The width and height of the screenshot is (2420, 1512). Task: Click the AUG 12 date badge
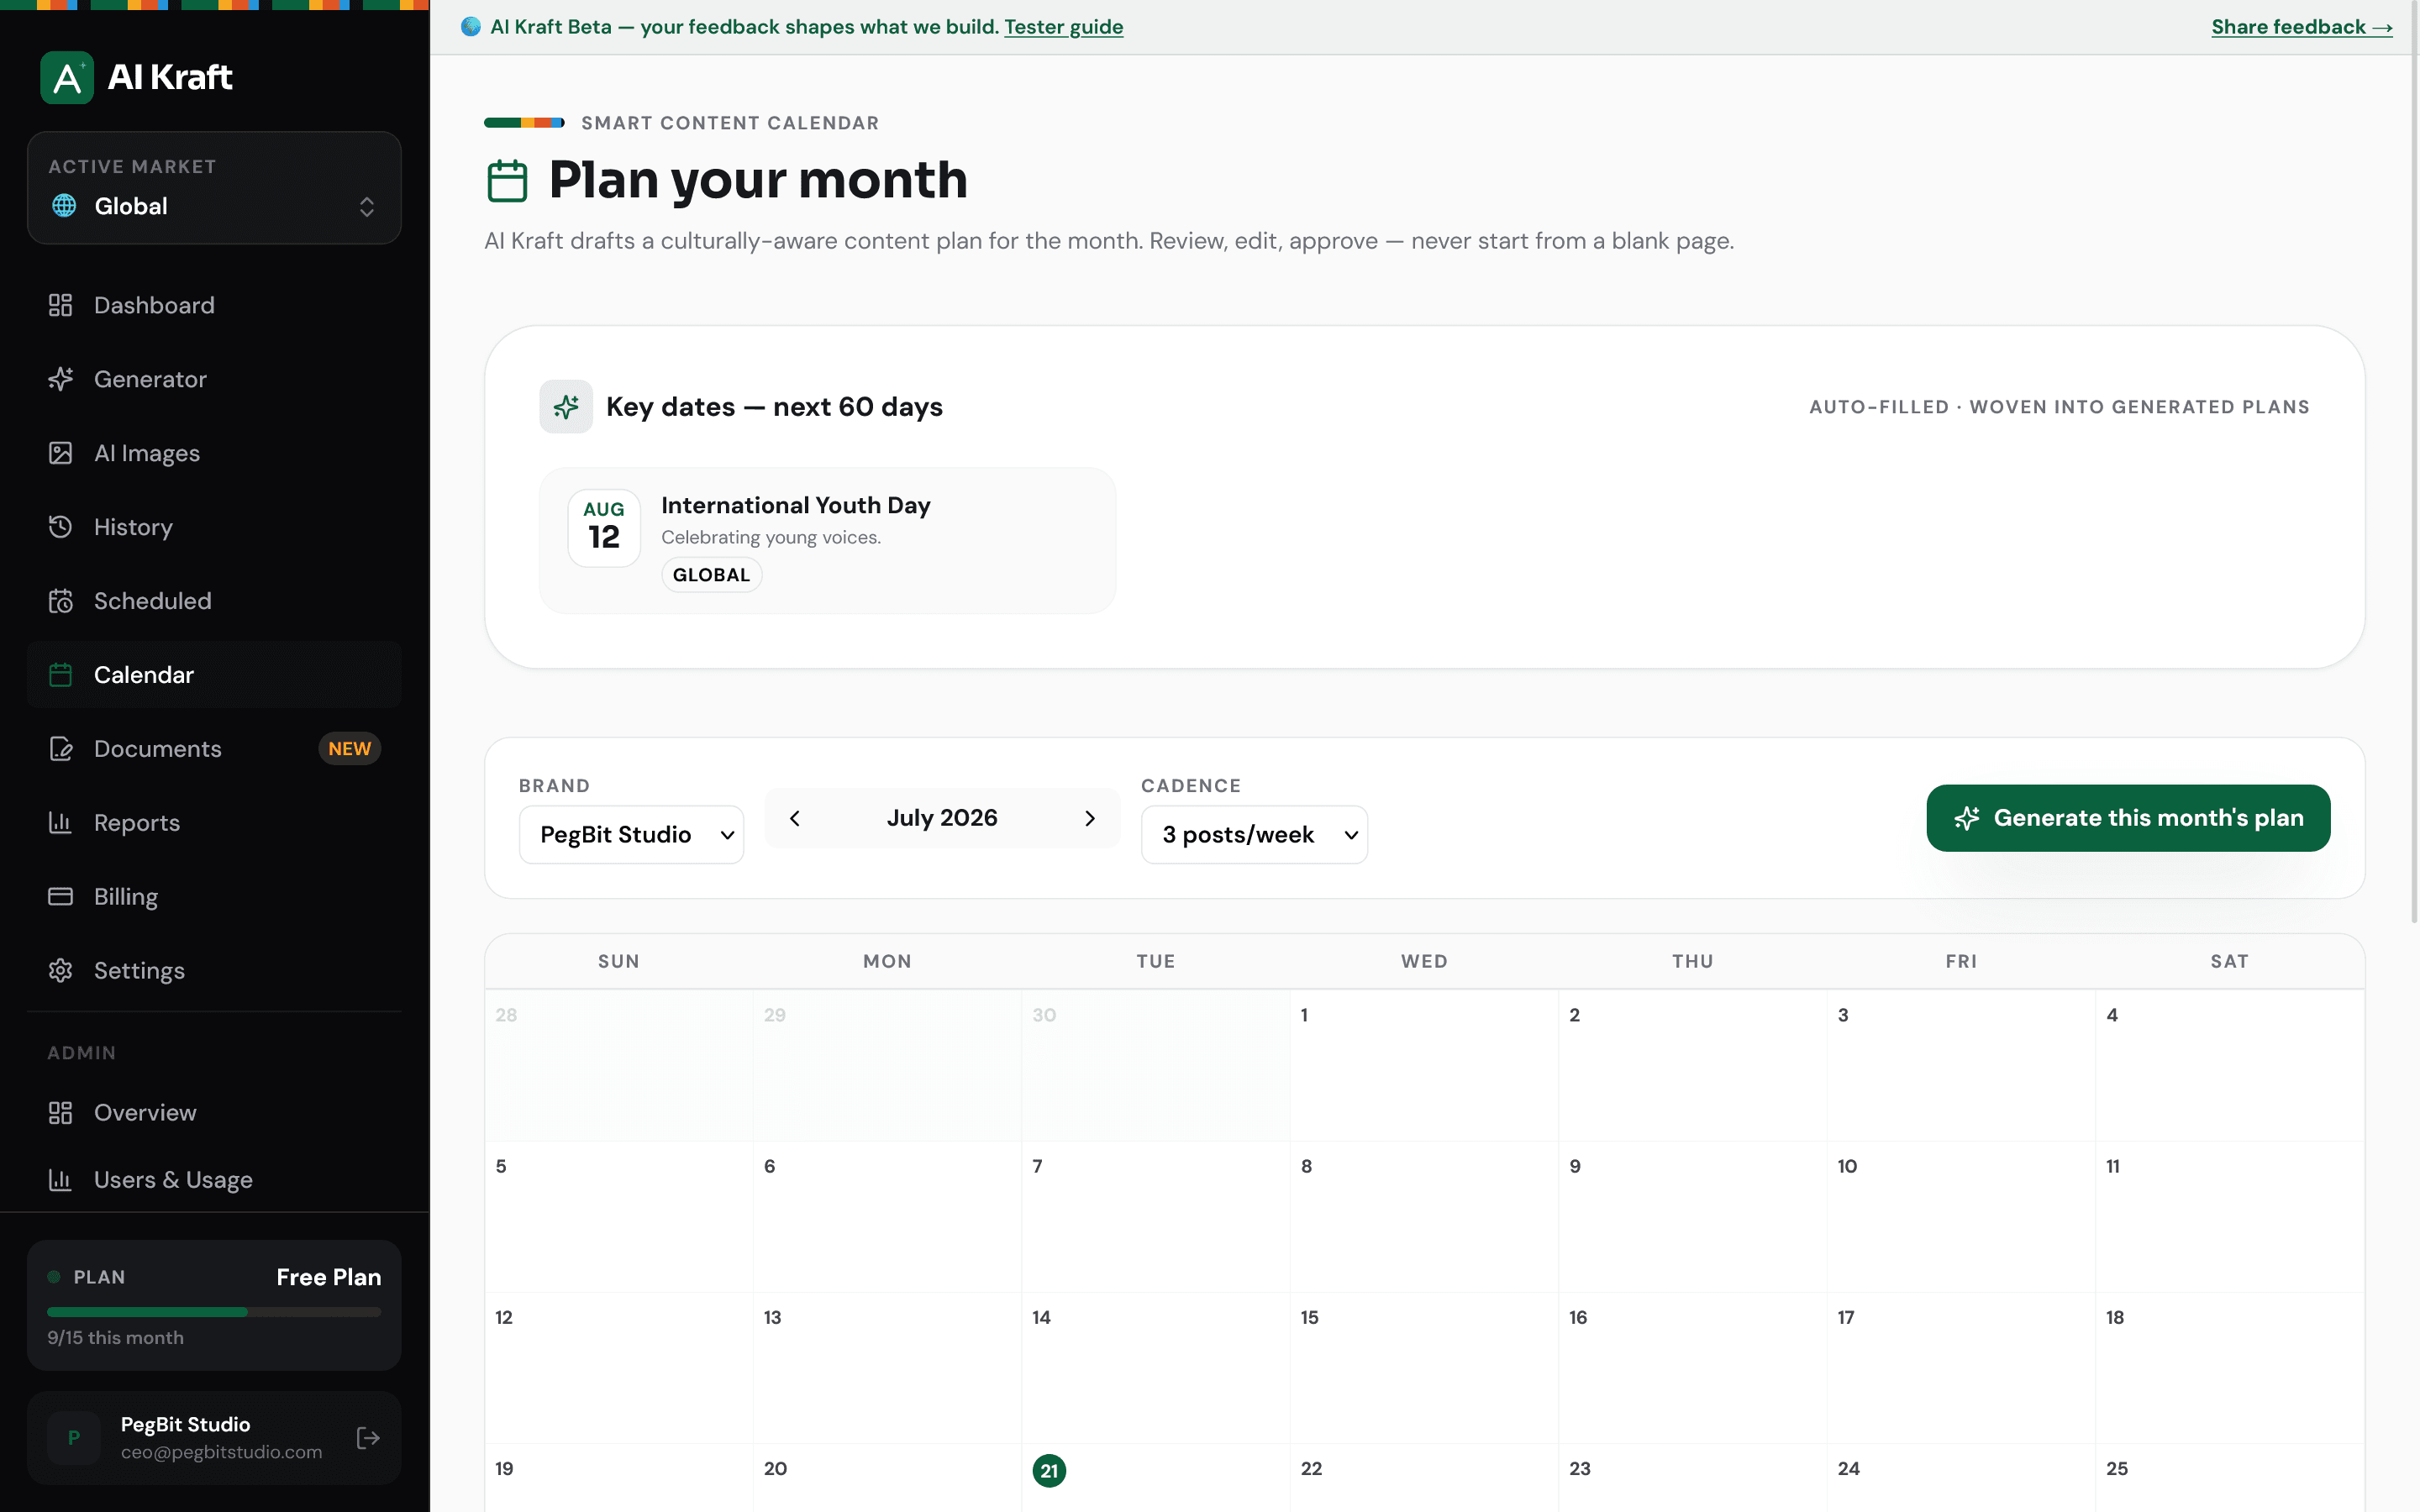604,527
